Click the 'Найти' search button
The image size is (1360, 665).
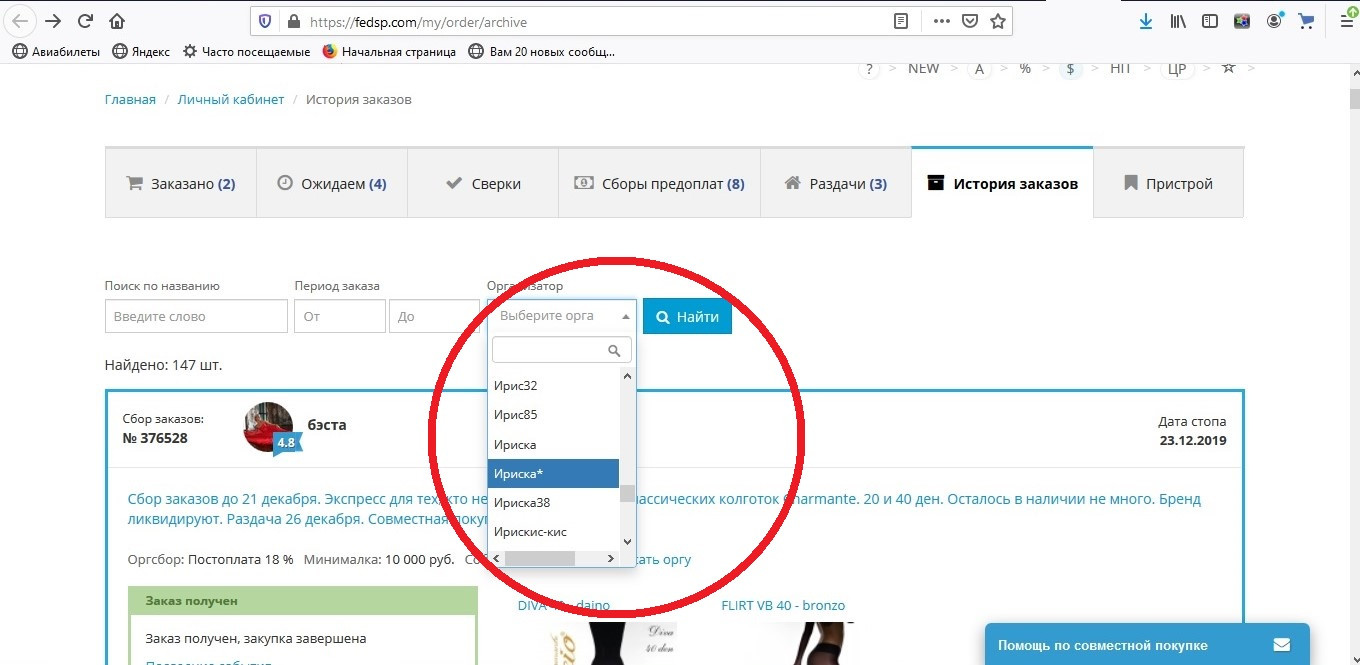[687, 316]
